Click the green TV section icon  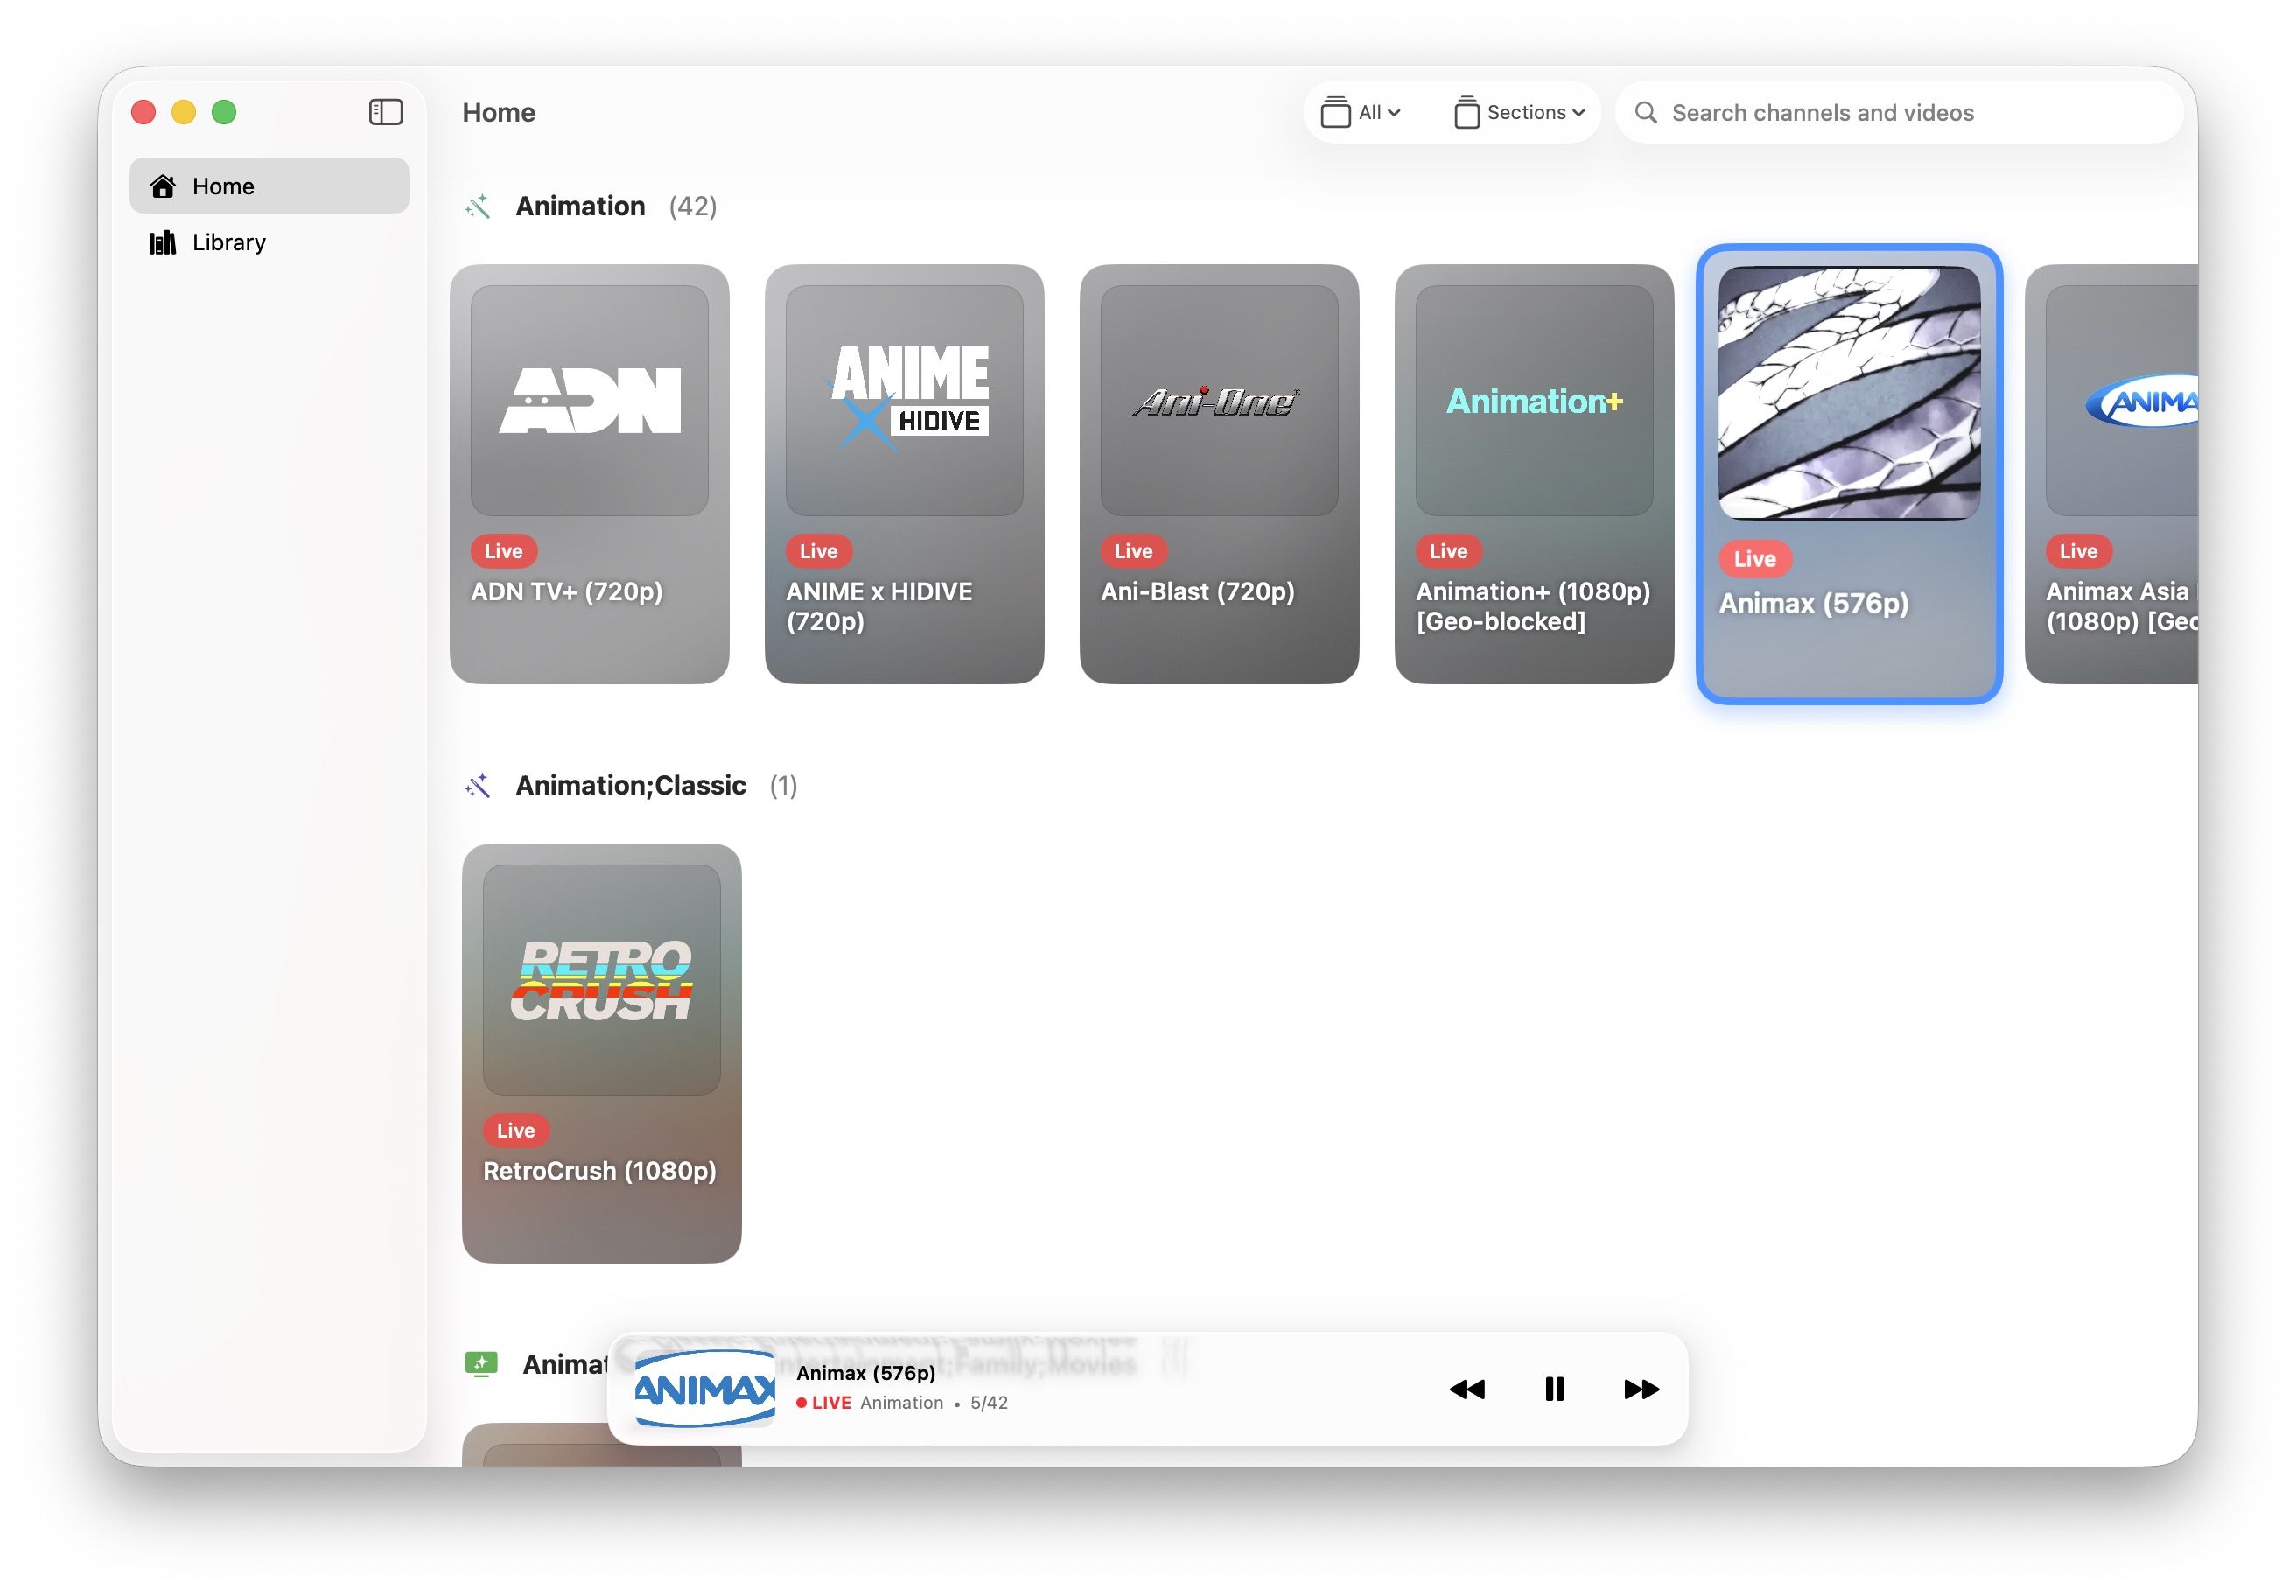pos(481,1363)
